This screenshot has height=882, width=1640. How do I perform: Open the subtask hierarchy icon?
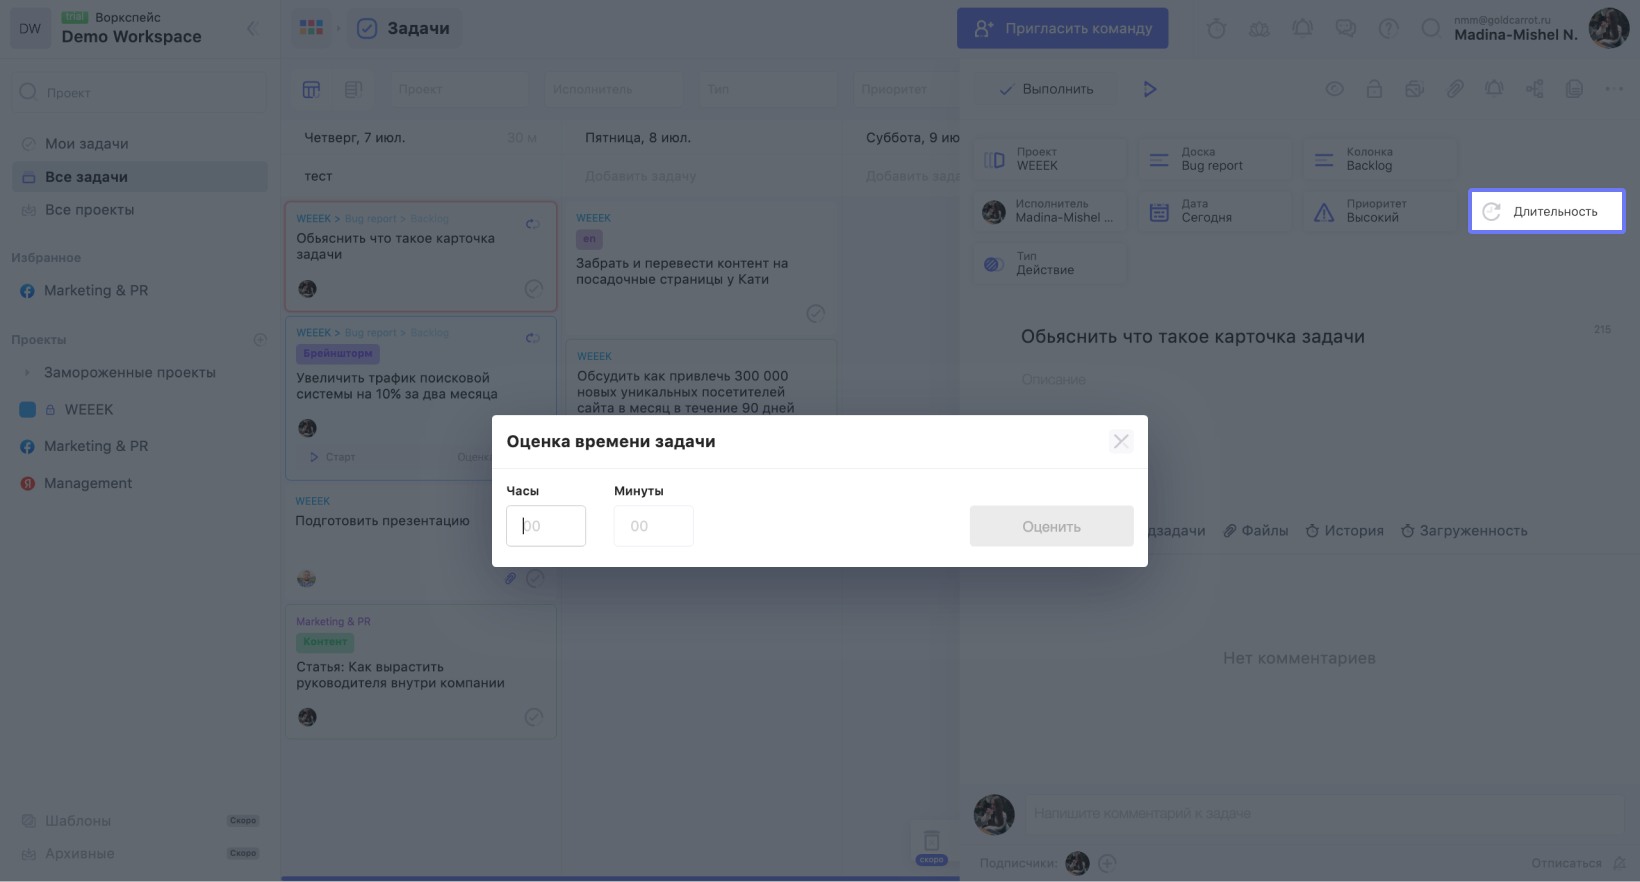click(1535, 89)
